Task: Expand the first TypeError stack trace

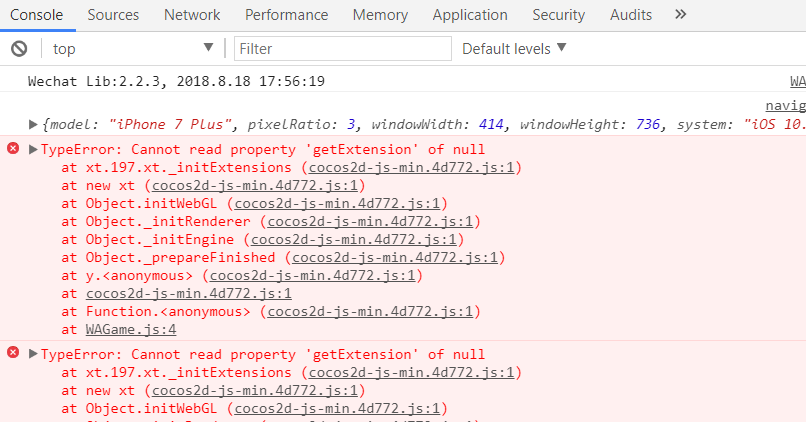Action: 33,150
